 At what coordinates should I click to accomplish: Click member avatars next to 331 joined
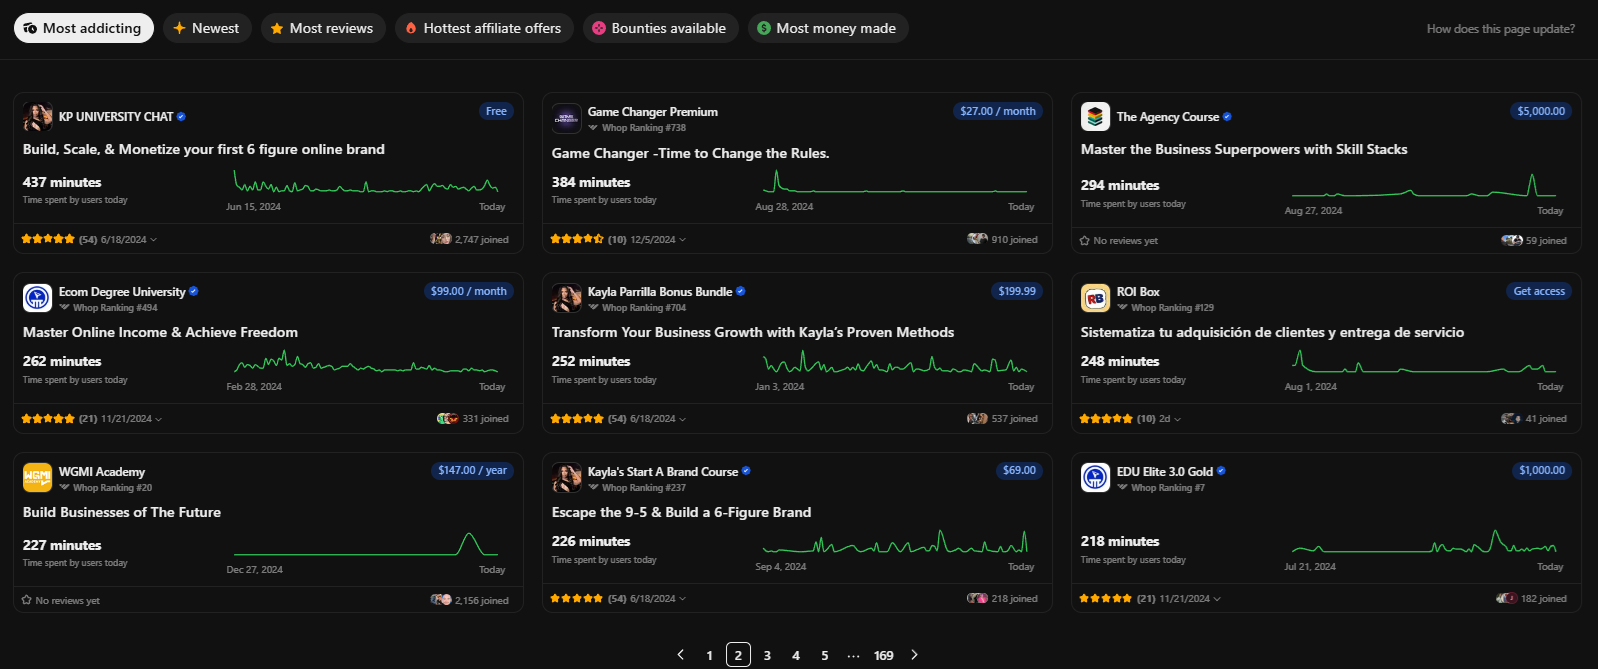pyautogui.click(x=447, y=419)
